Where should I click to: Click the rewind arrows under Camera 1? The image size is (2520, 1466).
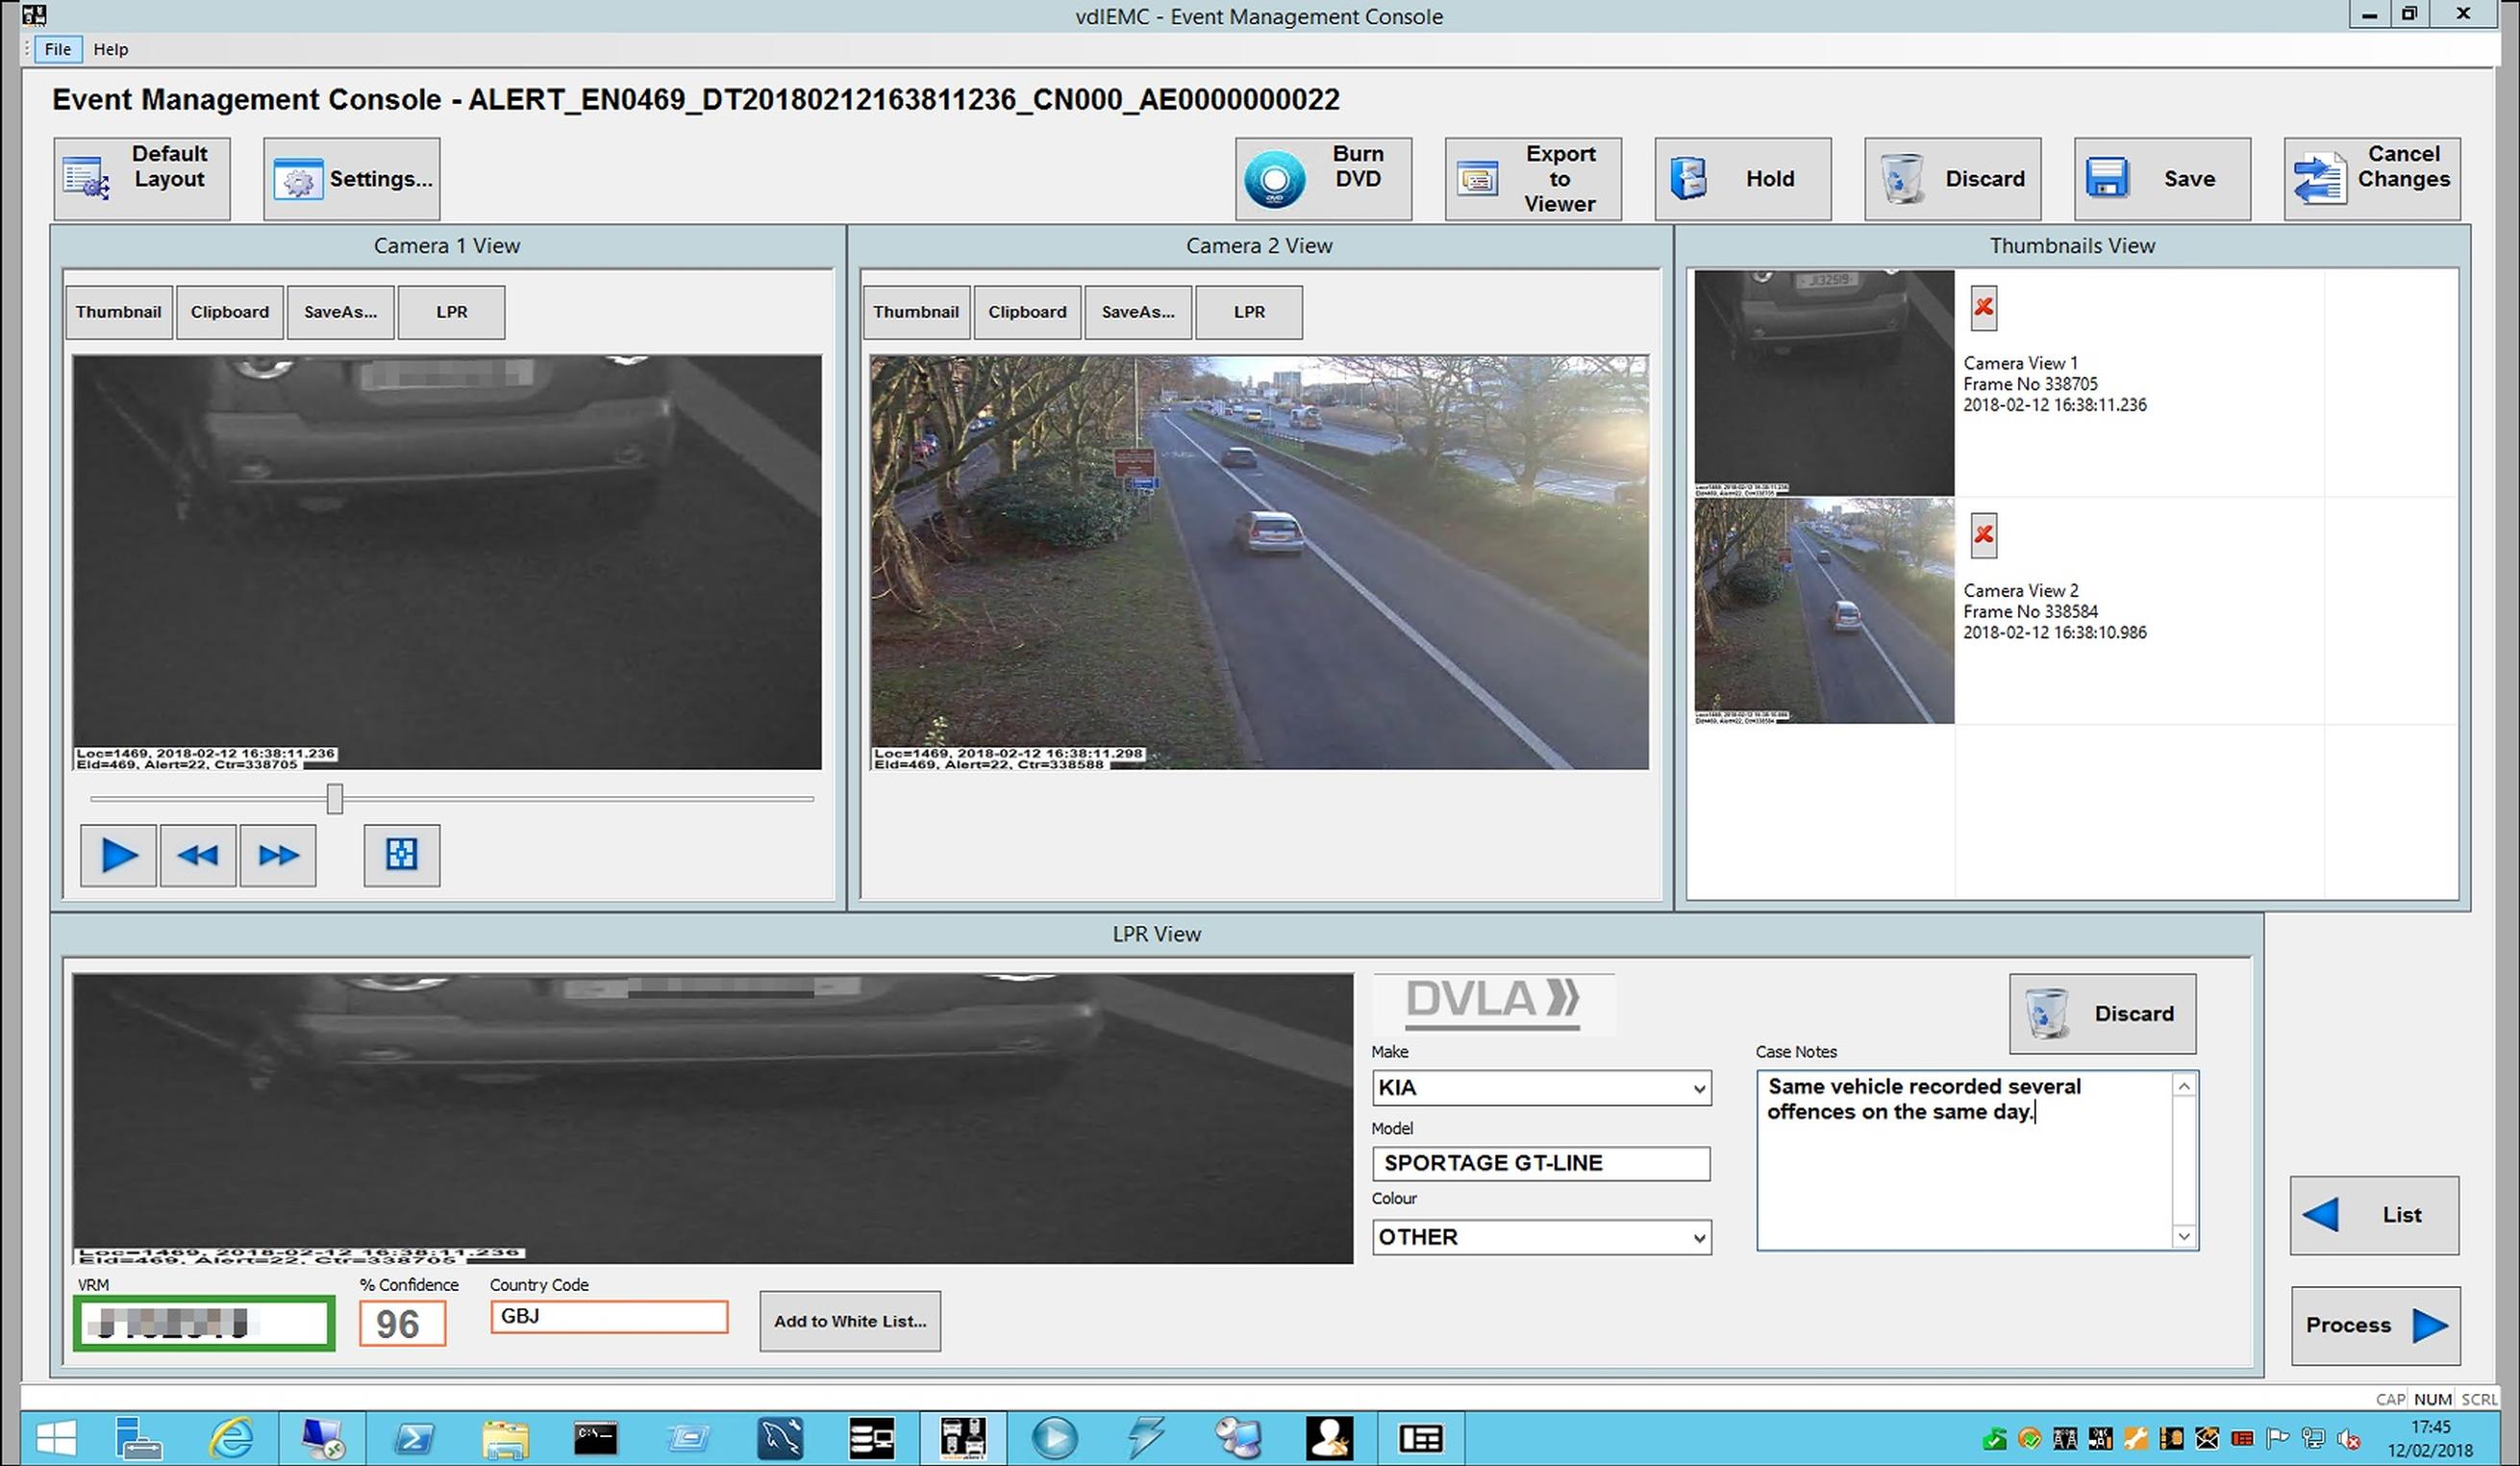(198, 855)
